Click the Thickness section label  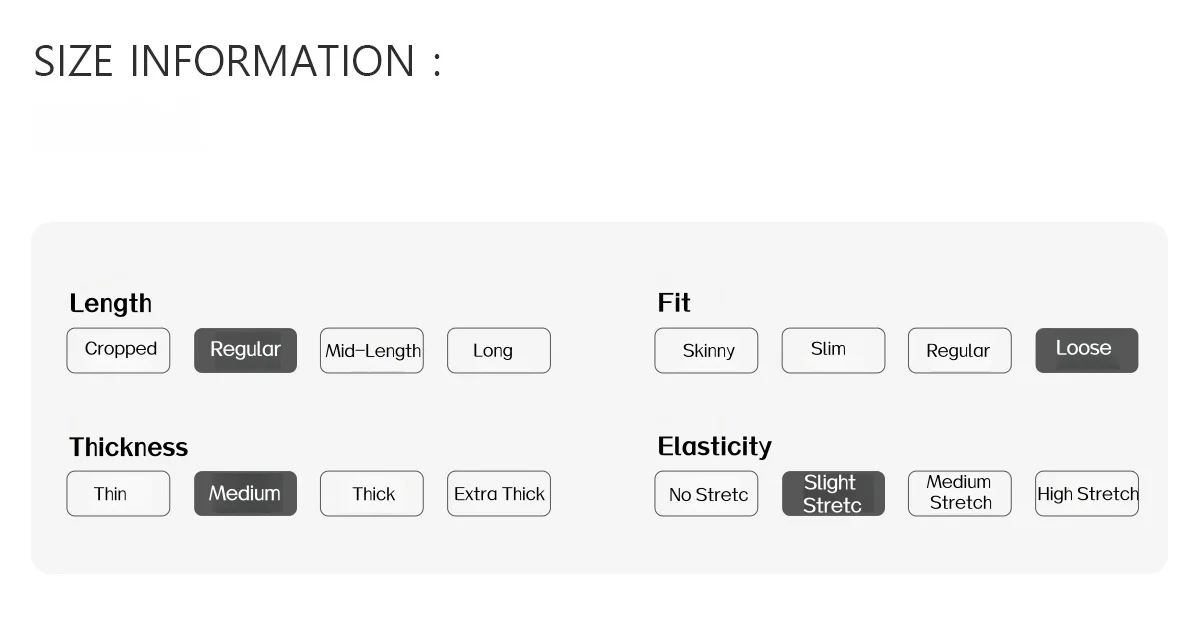click(128, 446)
